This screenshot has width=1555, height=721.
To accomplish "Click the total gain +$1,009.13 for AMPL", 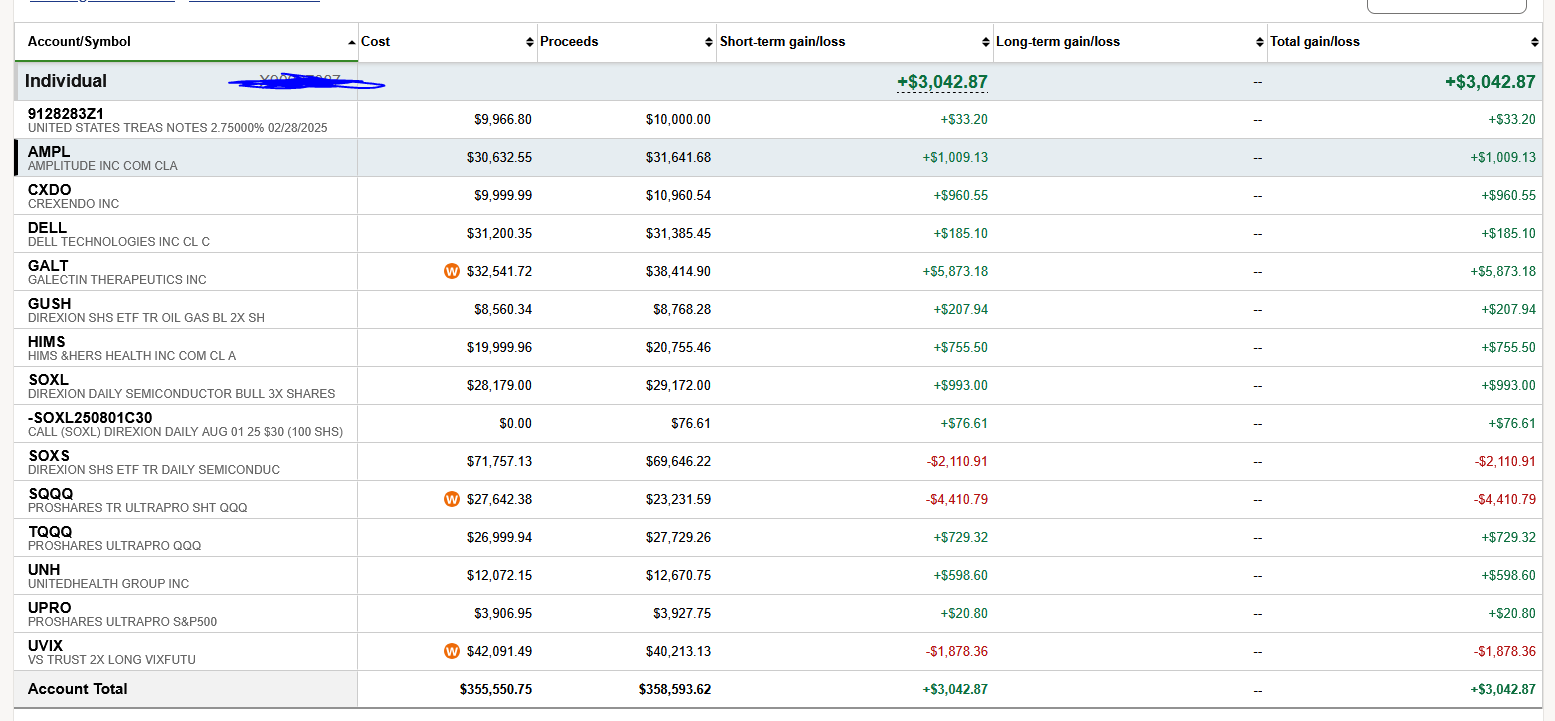I will 1503,157.
